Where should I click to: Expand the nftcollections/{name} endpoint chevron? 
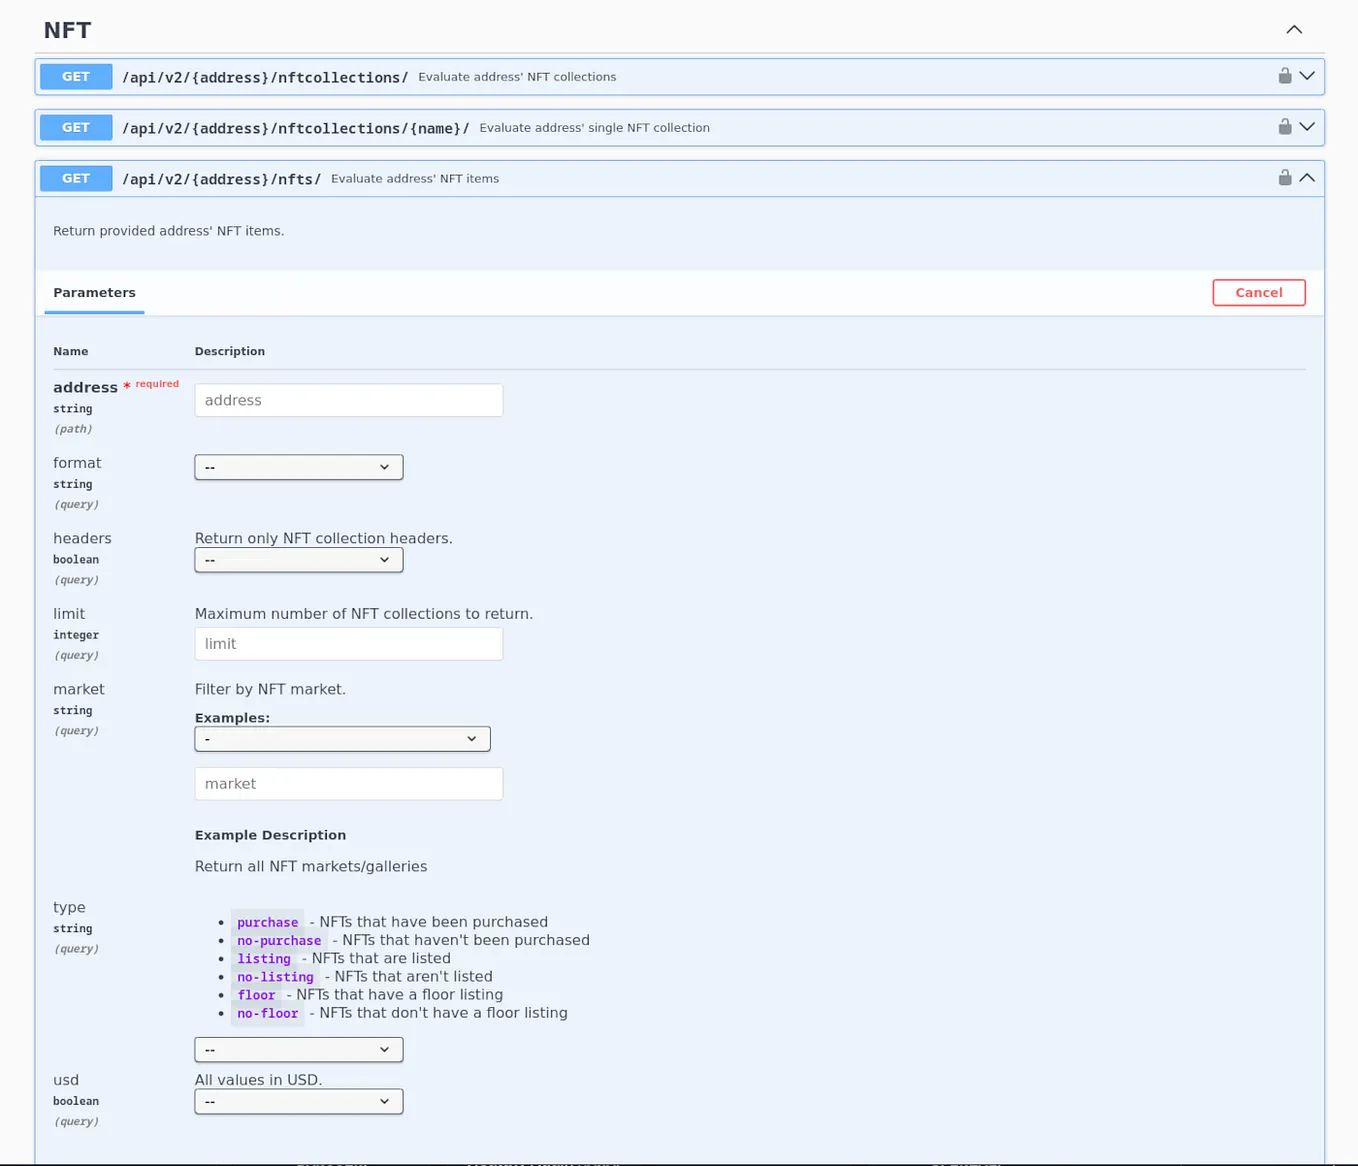1307,127
